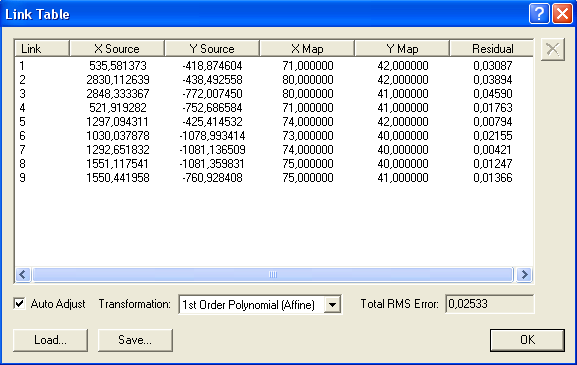
Task: Click X Source value 2830,112639
Action: pyautogui.click(x=118, y=80)
